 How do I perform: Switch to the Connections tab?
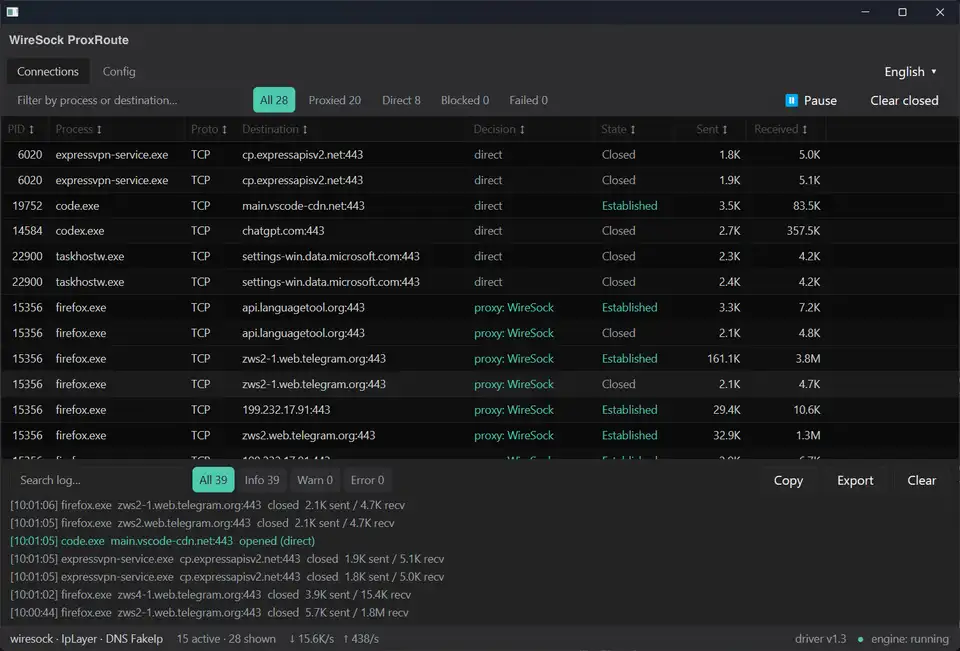(x=48, y=72)
